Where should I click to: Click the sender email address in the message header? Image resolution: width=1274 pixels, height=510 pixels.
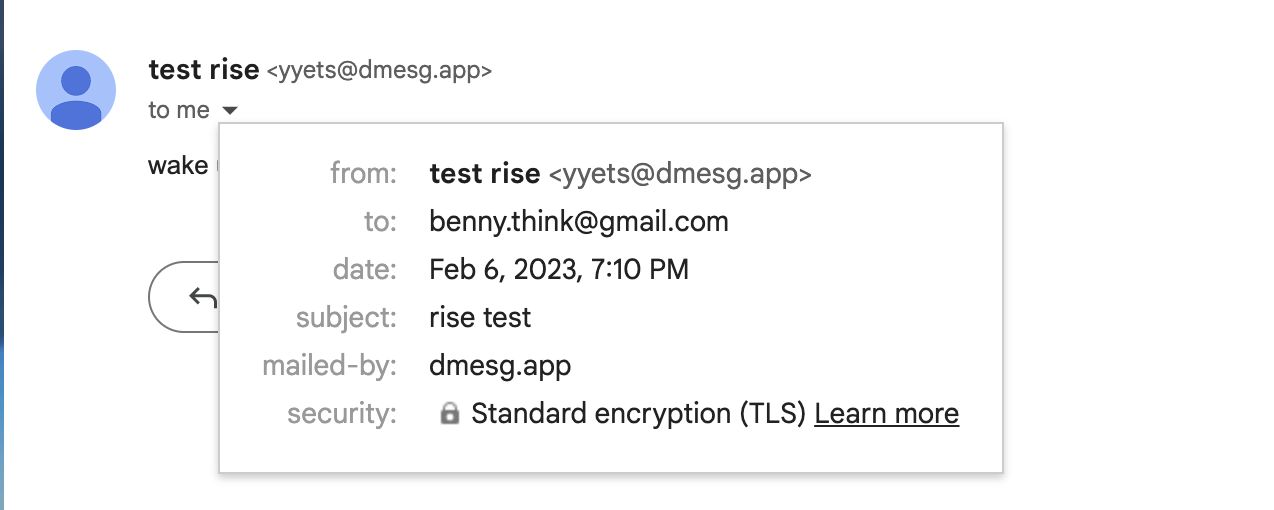pyautogui.click(x=379, y=70)
